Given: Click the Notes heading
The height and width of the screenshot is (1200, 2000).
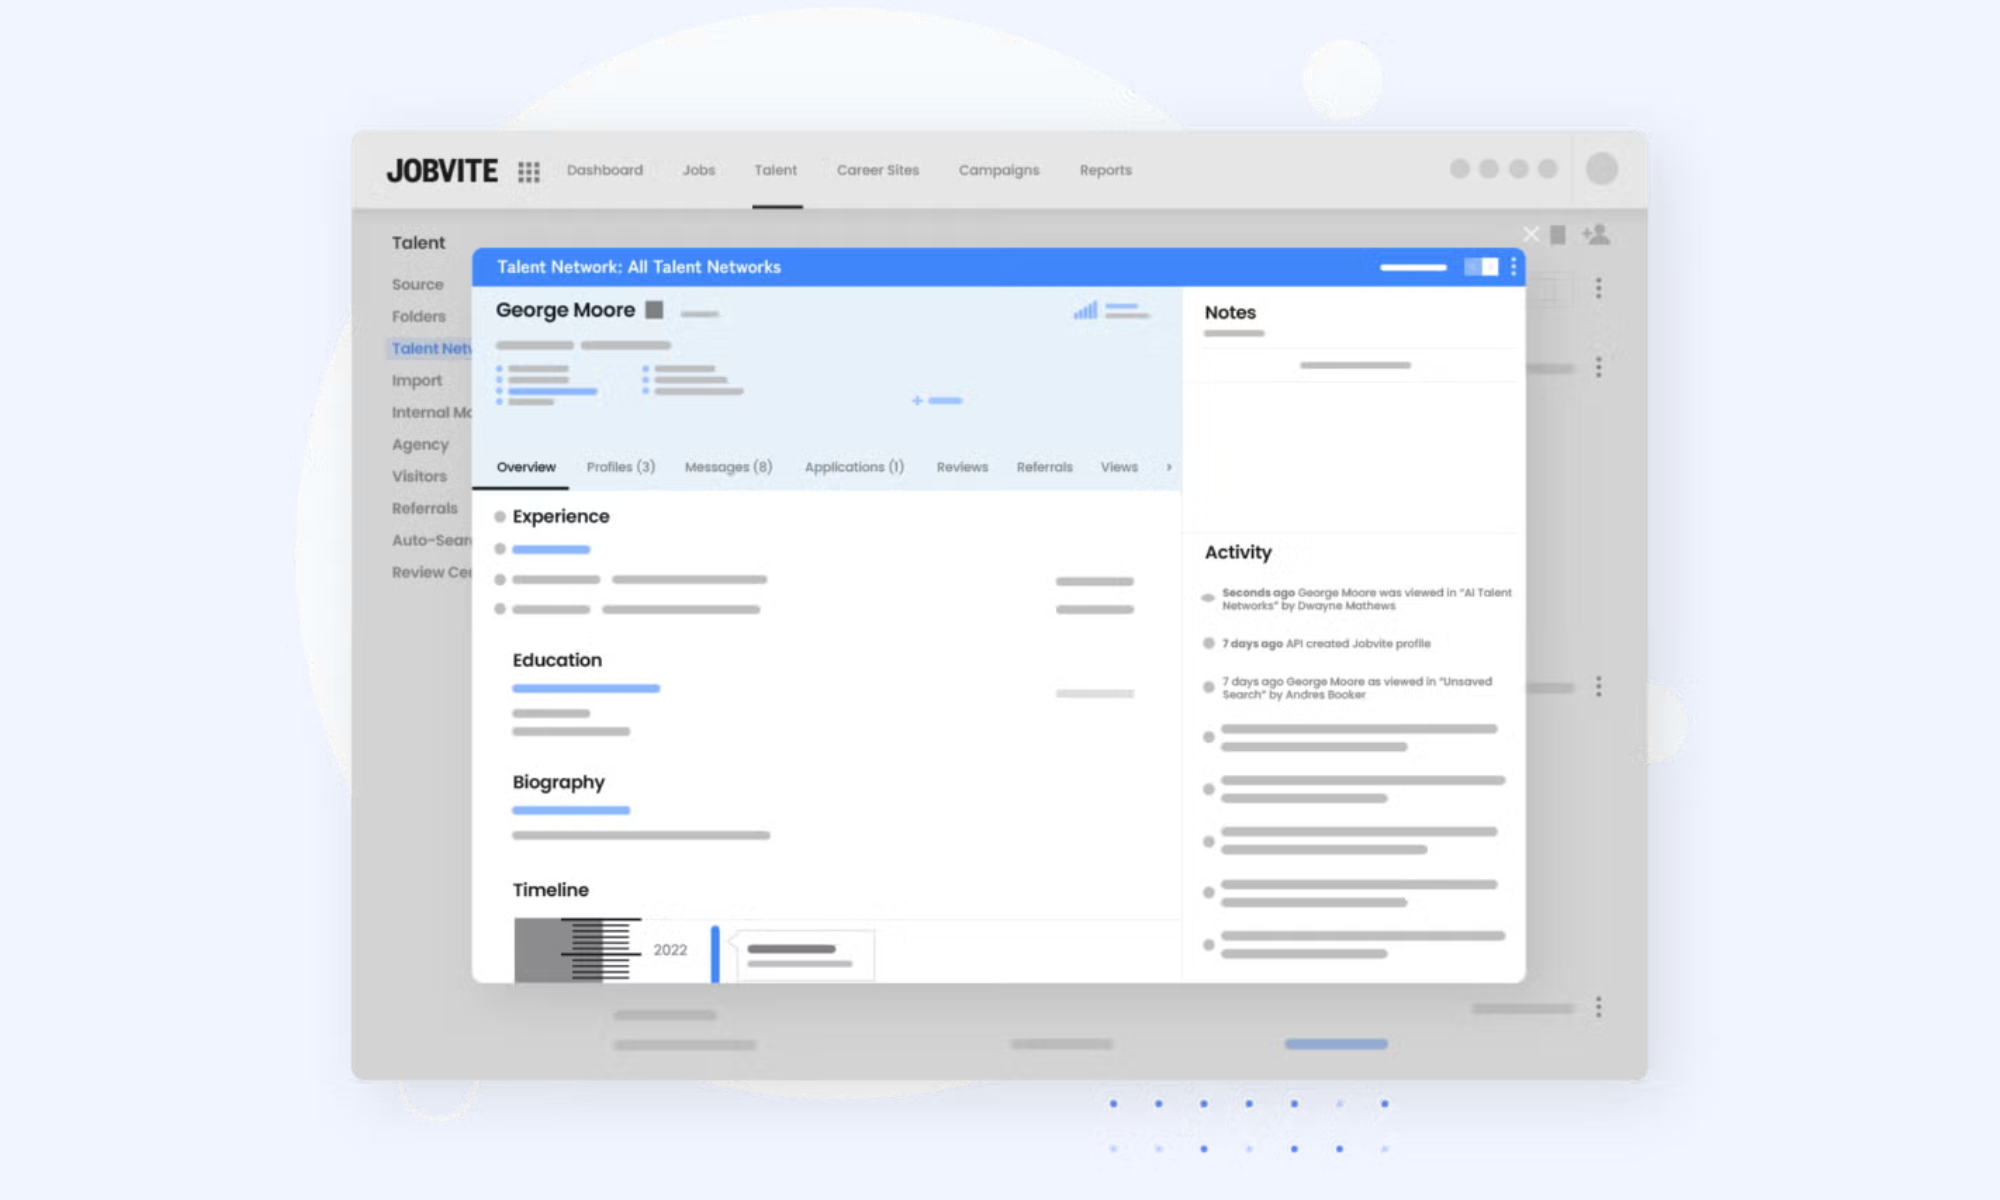Looking at the screenshot, I should [x=1230, y=312].
